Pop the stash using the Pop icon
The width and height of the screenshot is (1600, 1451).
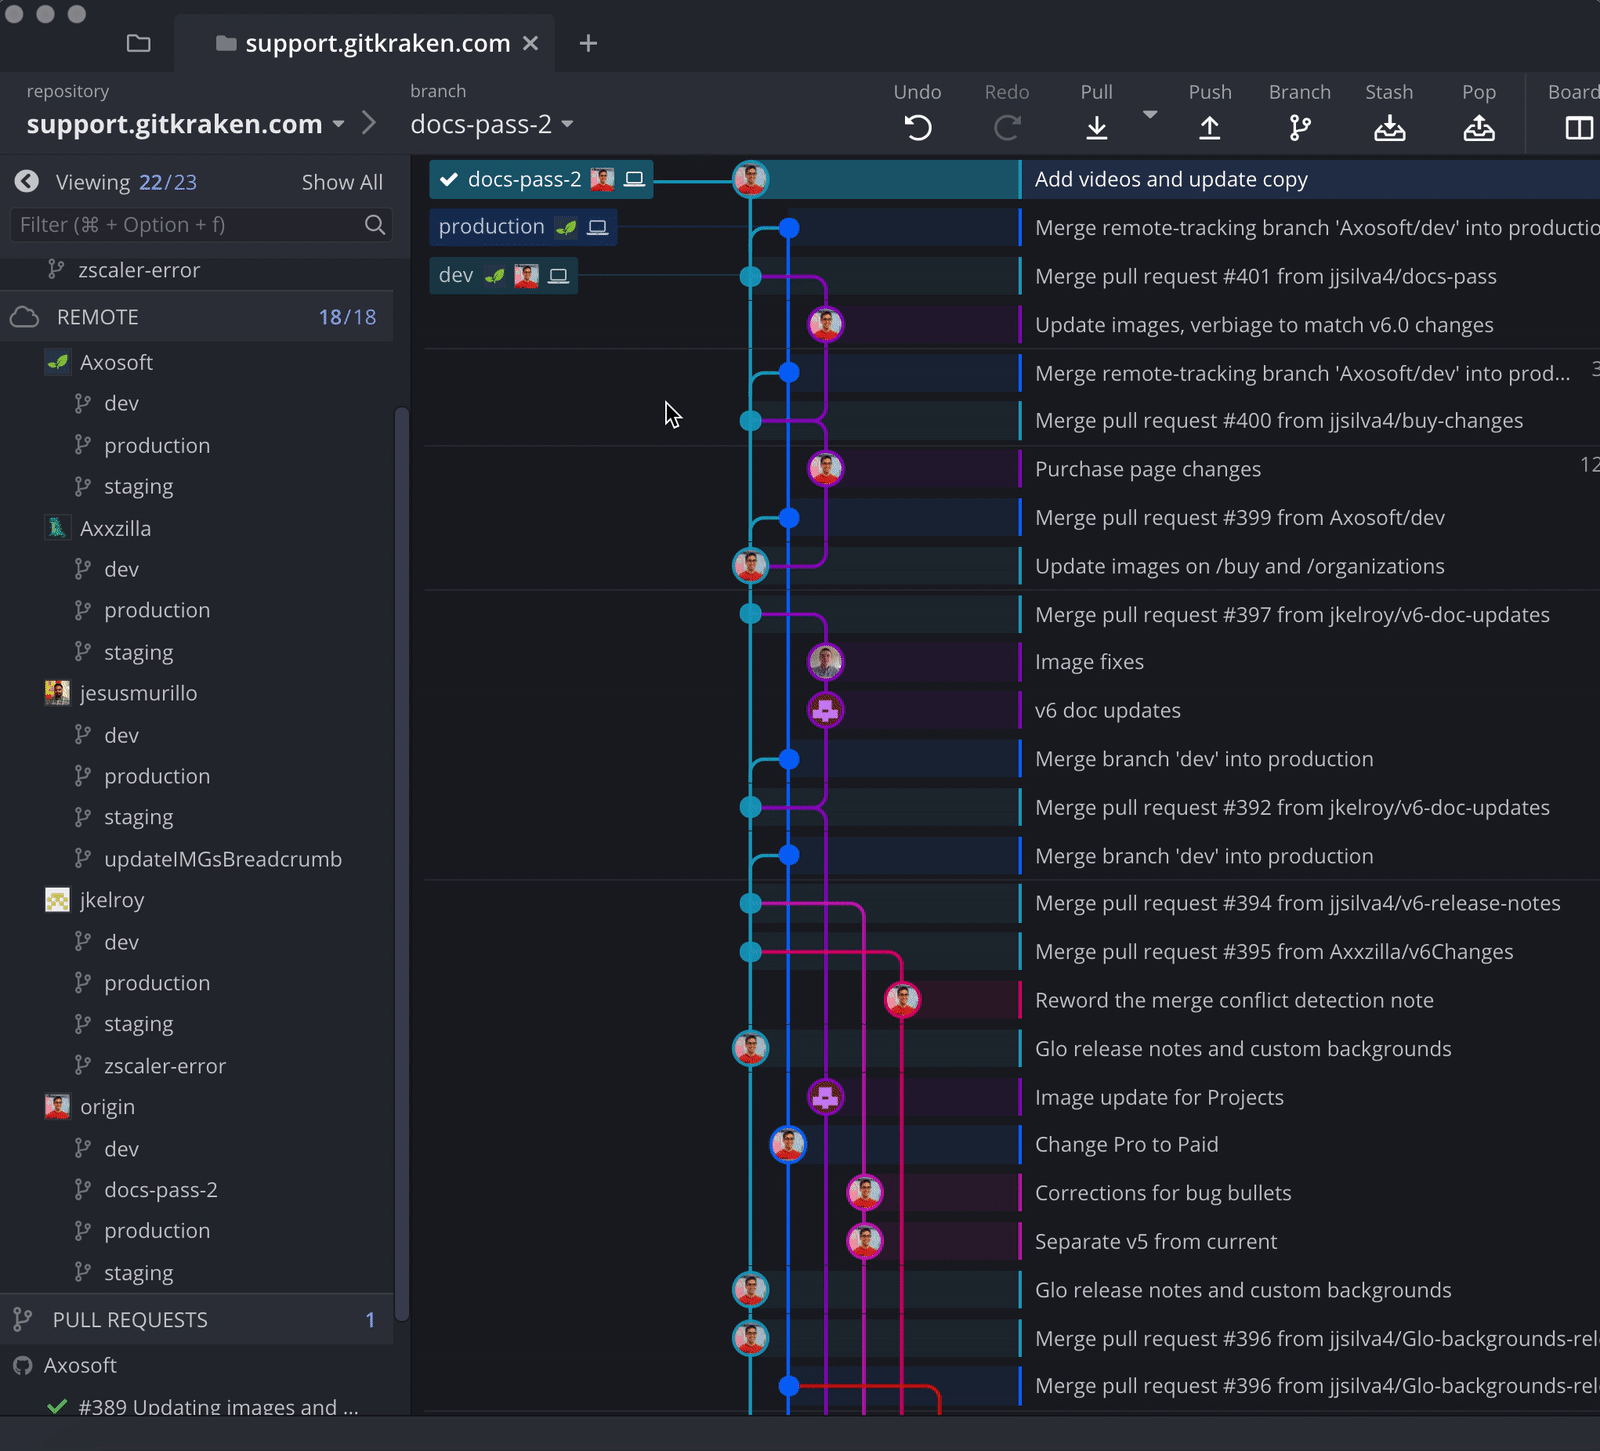1478,128
